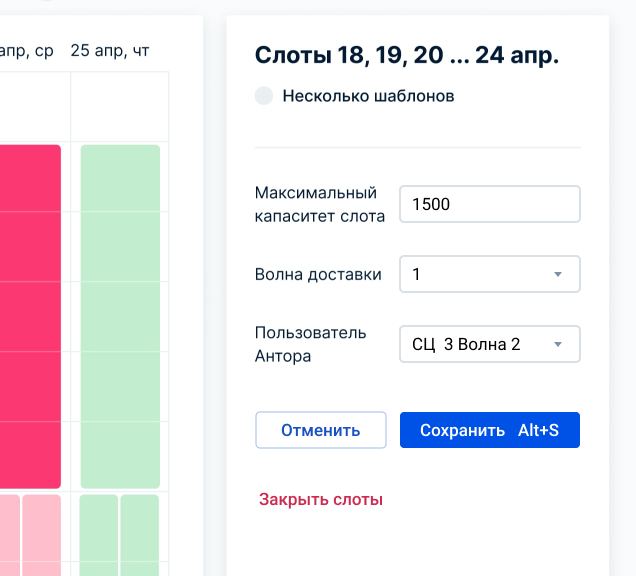Click the maximum slot capacity field showing 1500

[489, 204]
